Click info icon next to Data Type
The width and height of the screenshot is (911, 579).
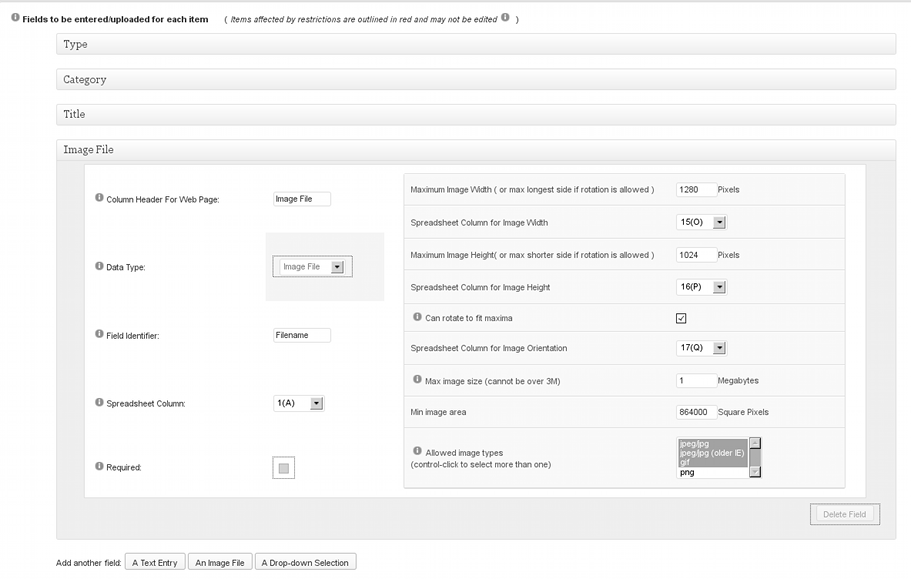pyautogui.click(x=99, y=266)
